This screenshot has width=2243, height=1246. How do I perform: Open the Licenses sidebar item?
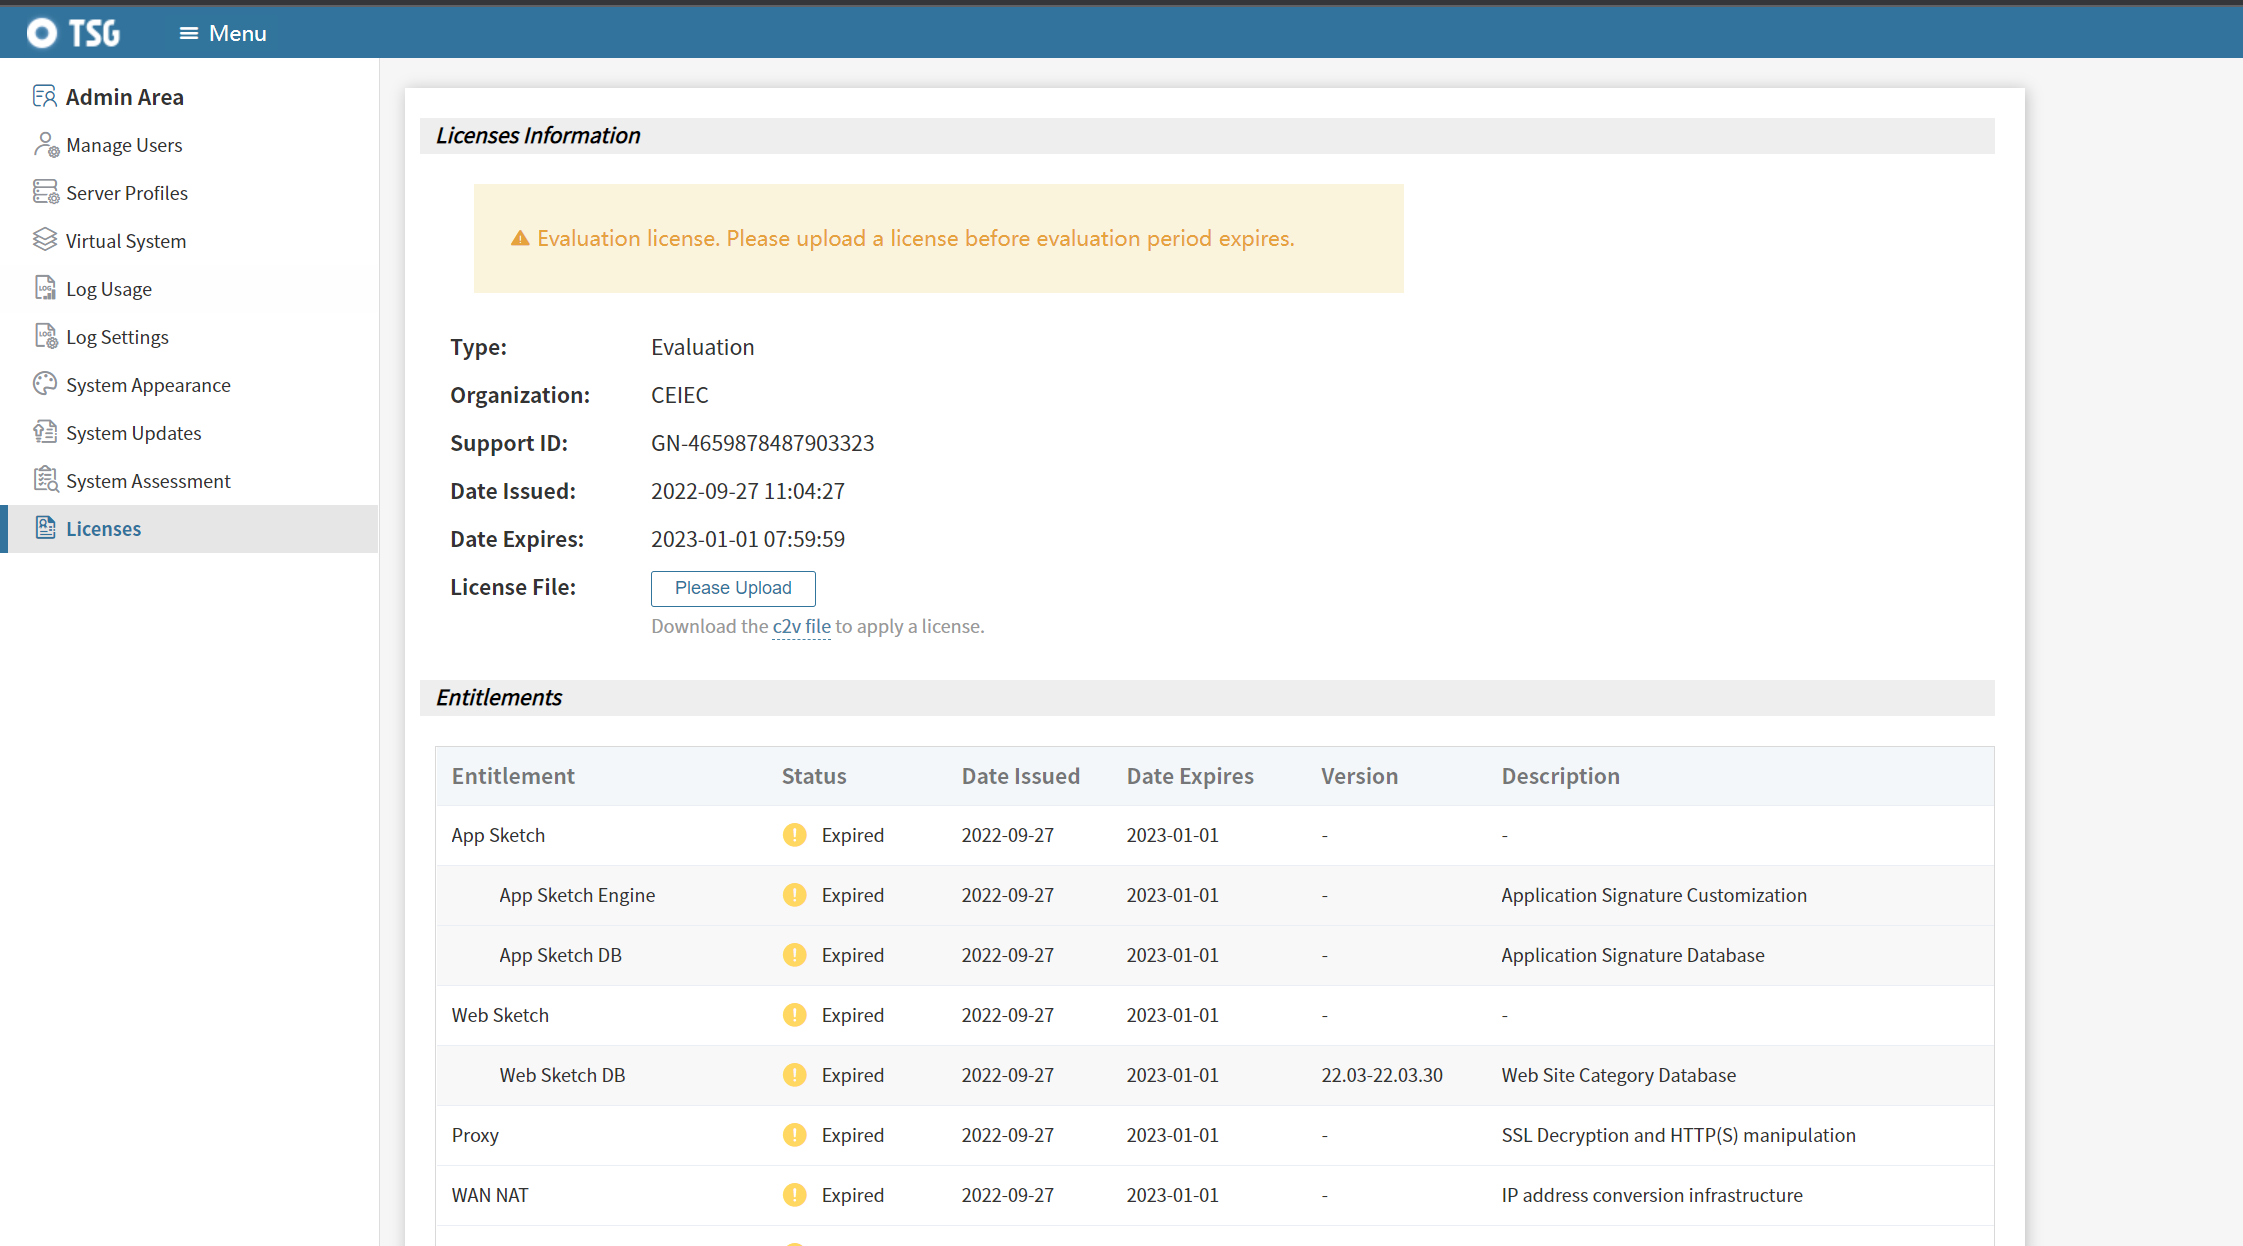click(x=103, y=529)
